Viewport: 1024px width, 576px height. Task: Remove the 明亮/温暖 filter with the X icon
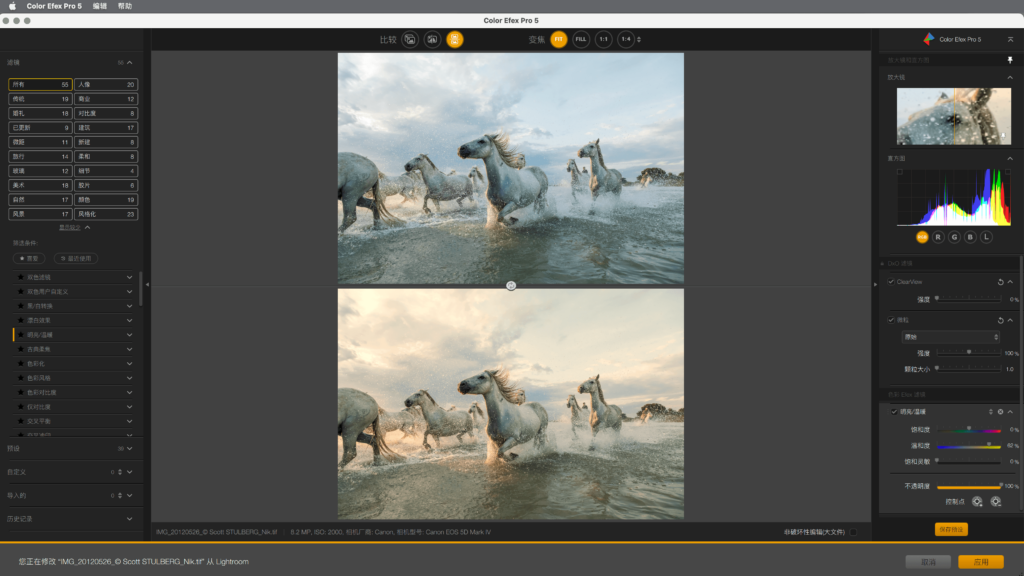pos(1000,412)
